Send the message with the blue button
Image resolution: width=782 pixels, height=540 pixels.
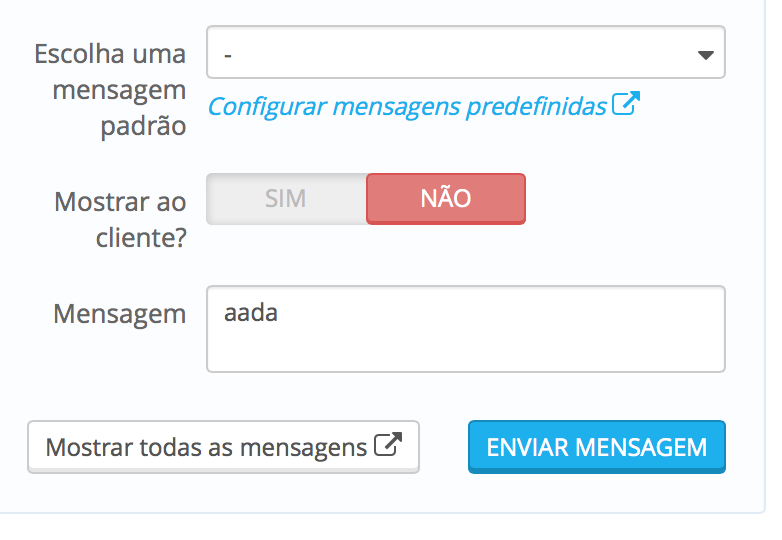tap(596, 447)
